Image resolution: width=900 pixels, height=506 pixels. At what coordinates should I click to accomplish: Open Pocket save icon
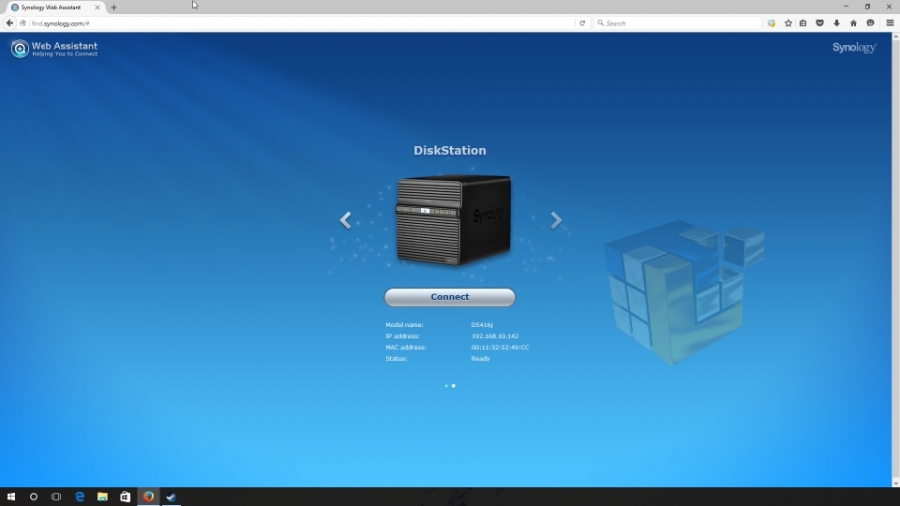pos(820,24)
